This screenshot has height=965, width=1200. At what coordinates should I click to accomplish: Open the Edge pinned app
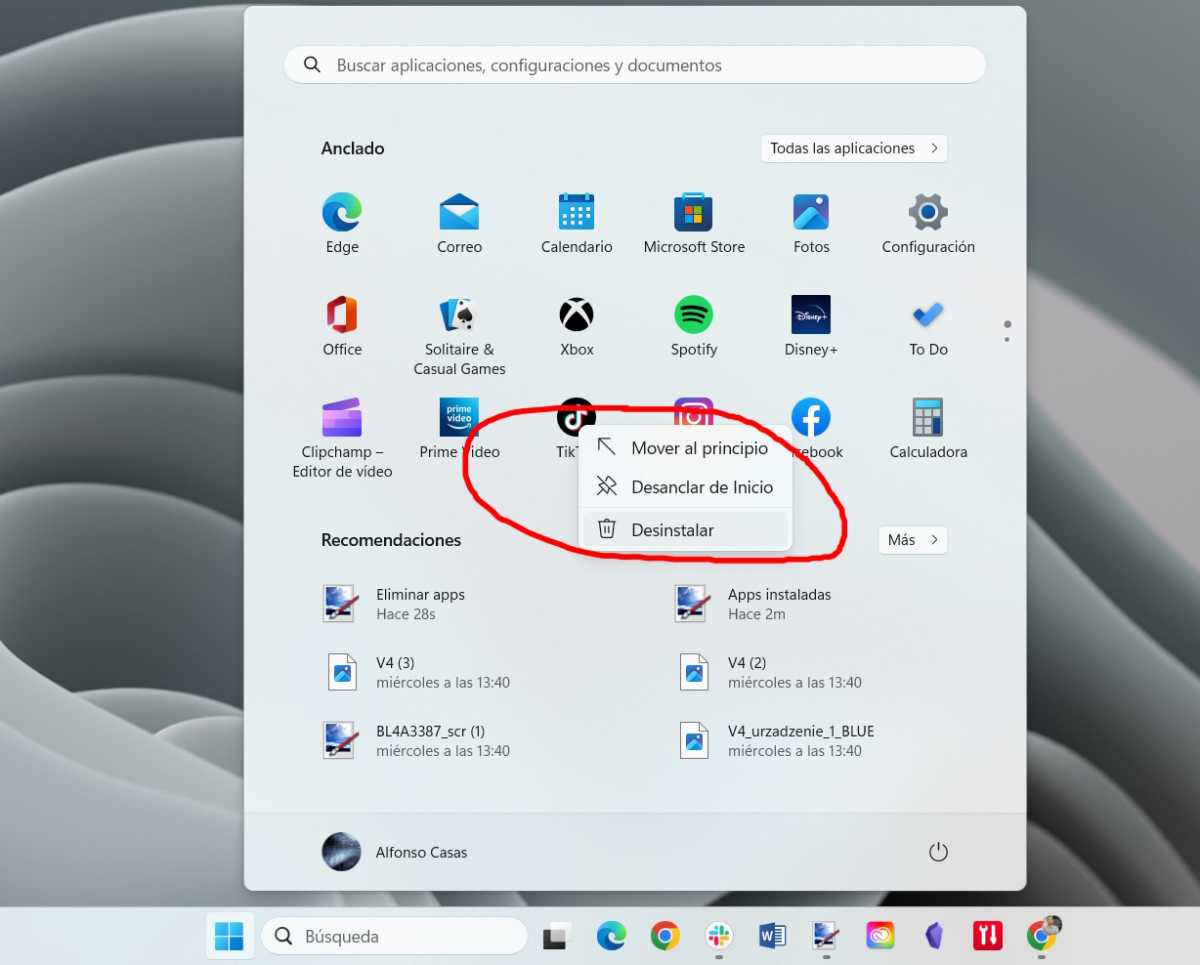[342, 224]
